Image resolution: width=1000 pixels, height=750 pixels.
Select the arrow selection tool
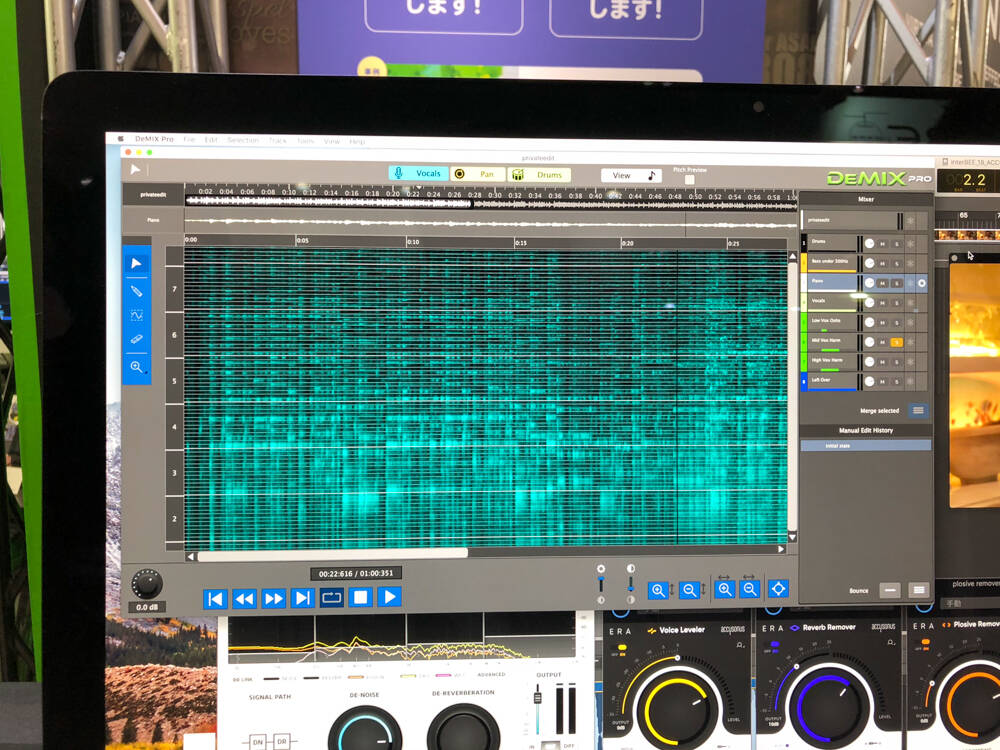pos(136,263)
